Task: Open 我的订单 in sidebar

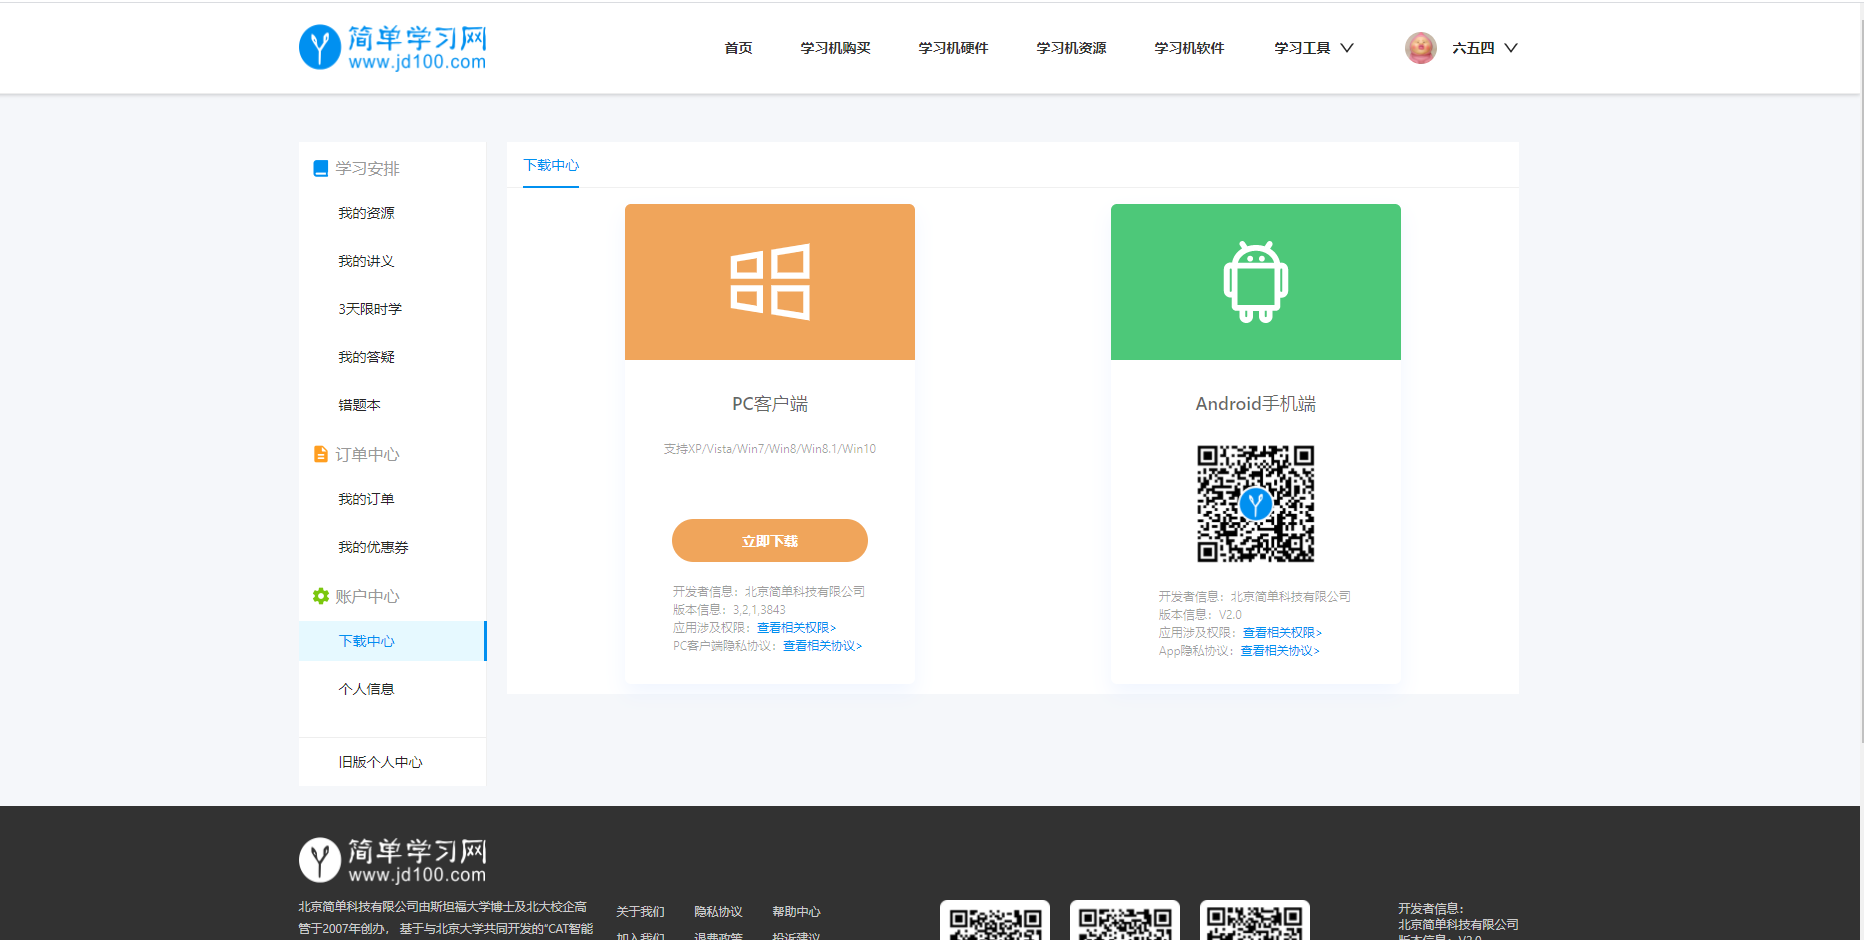Action: (366, 499)
